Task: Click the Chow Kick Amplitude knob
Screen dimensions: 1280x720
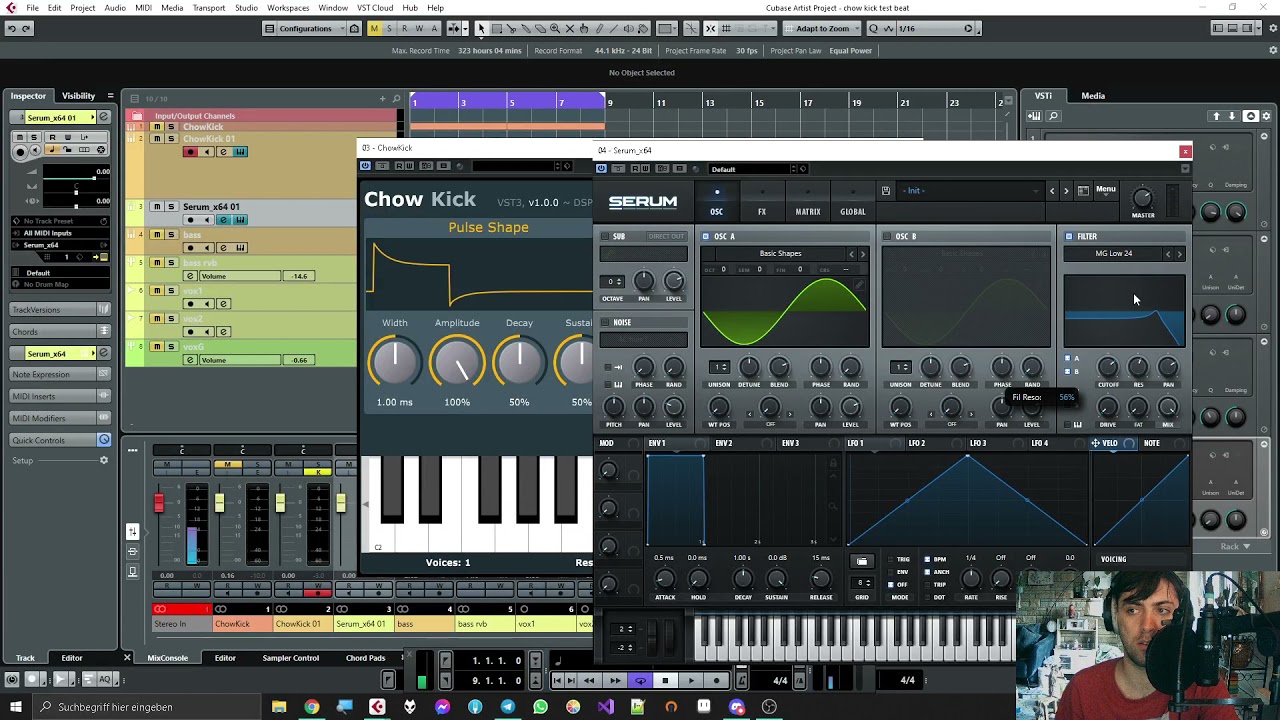Action: coord(457,363)
